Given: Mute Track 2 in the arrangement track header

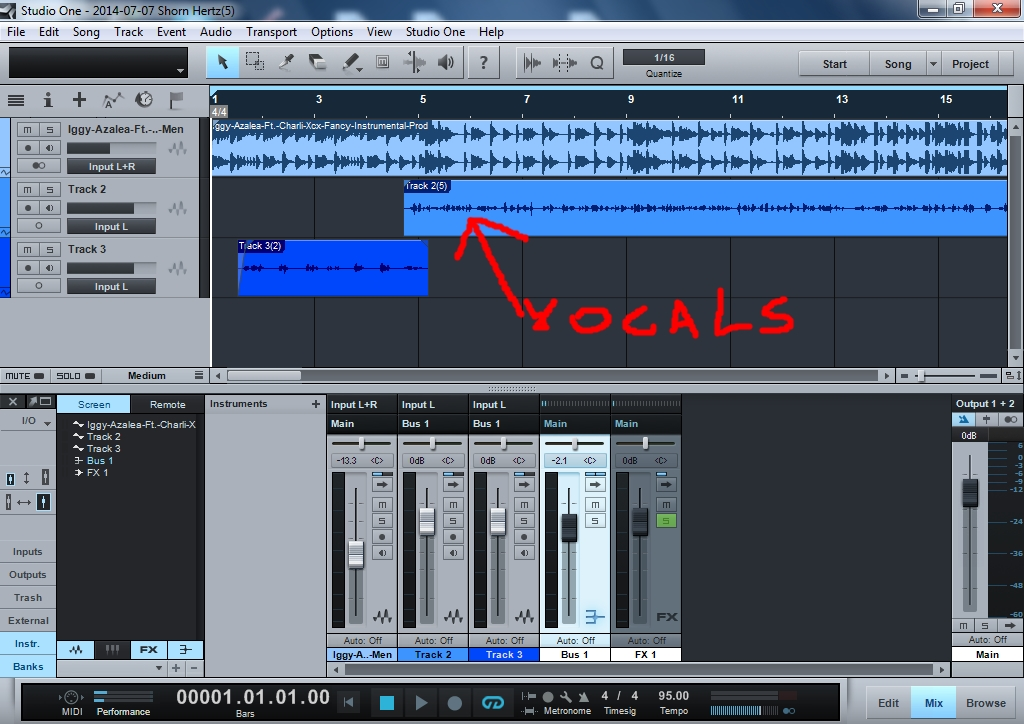Looking at the screenshot, I should click(27, 190).
